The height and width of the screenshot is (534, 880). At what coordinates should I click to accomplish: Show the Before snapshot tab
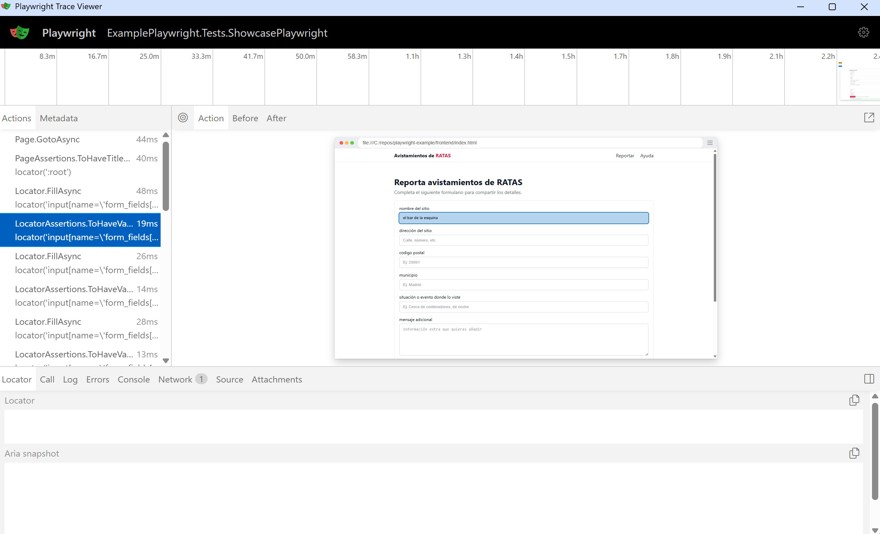pos(245,118)
